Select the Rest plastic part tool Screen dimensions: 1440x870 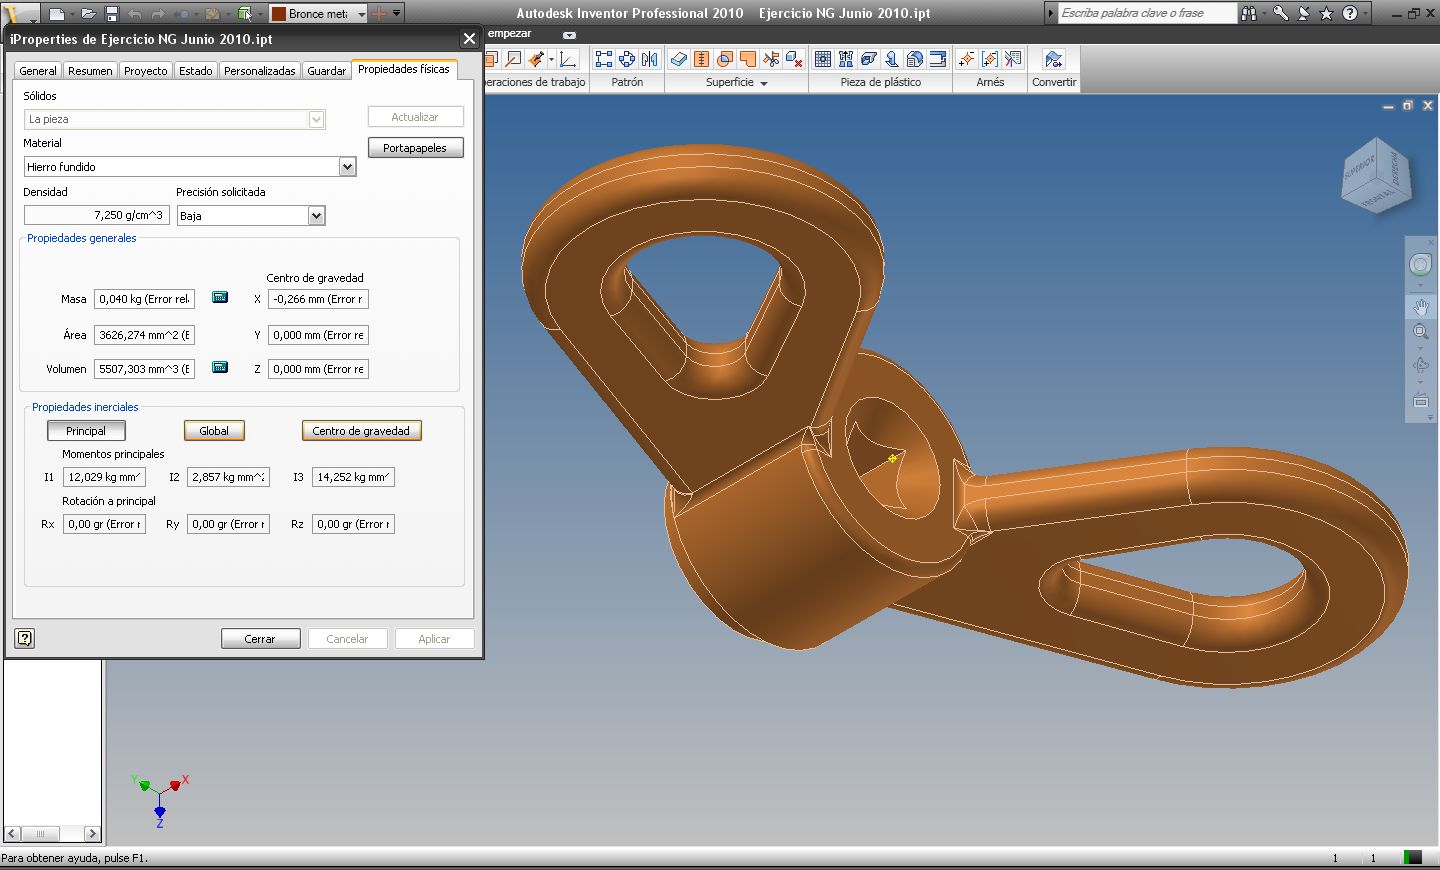click(869, 59)
